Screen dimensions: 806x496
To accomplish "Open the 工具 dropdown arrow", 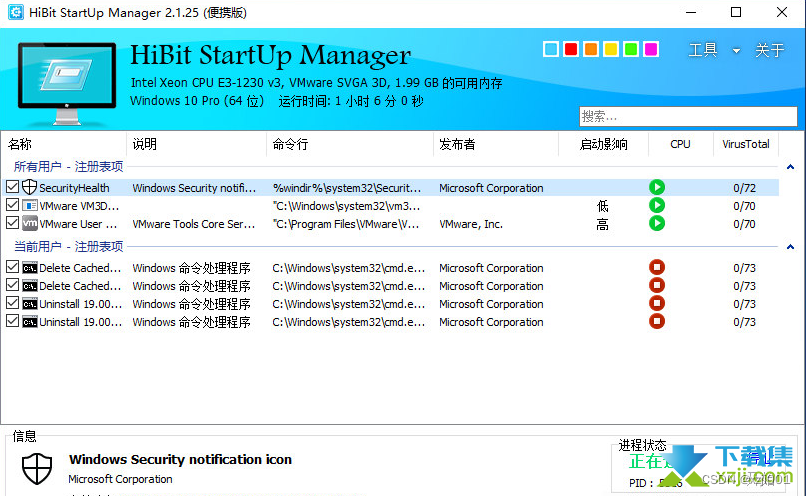I will (736, 50).
